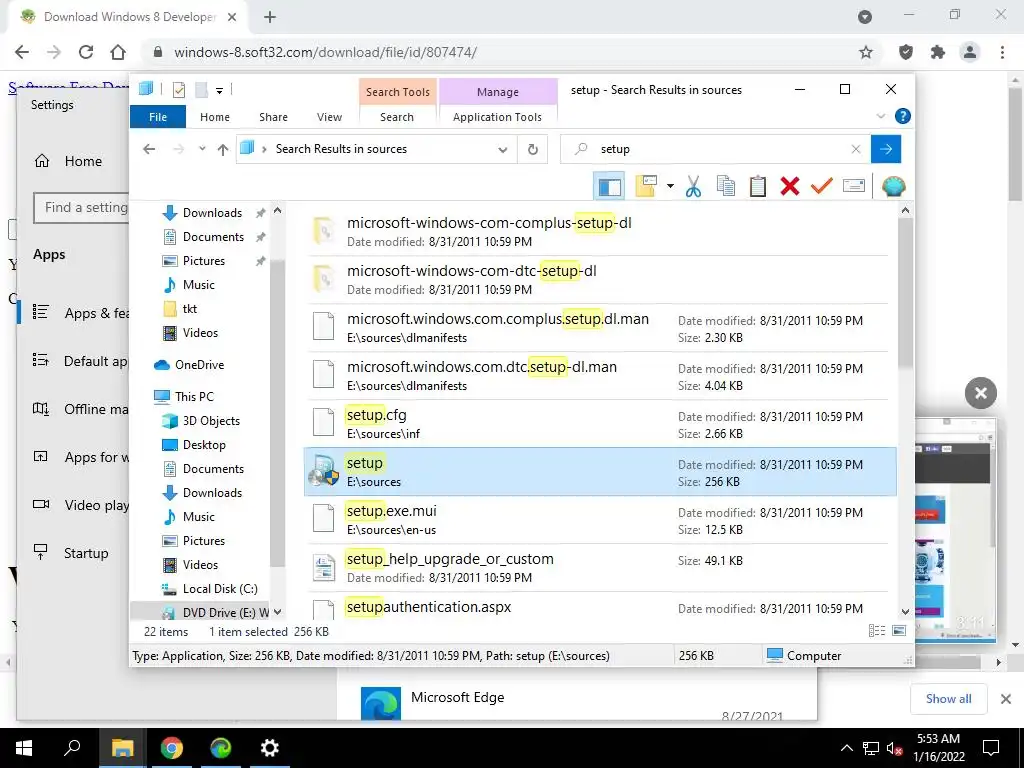Select the setupauthentication.aspx file
Viewport: 1024px width, 768px height.
(x=600, y=607)
